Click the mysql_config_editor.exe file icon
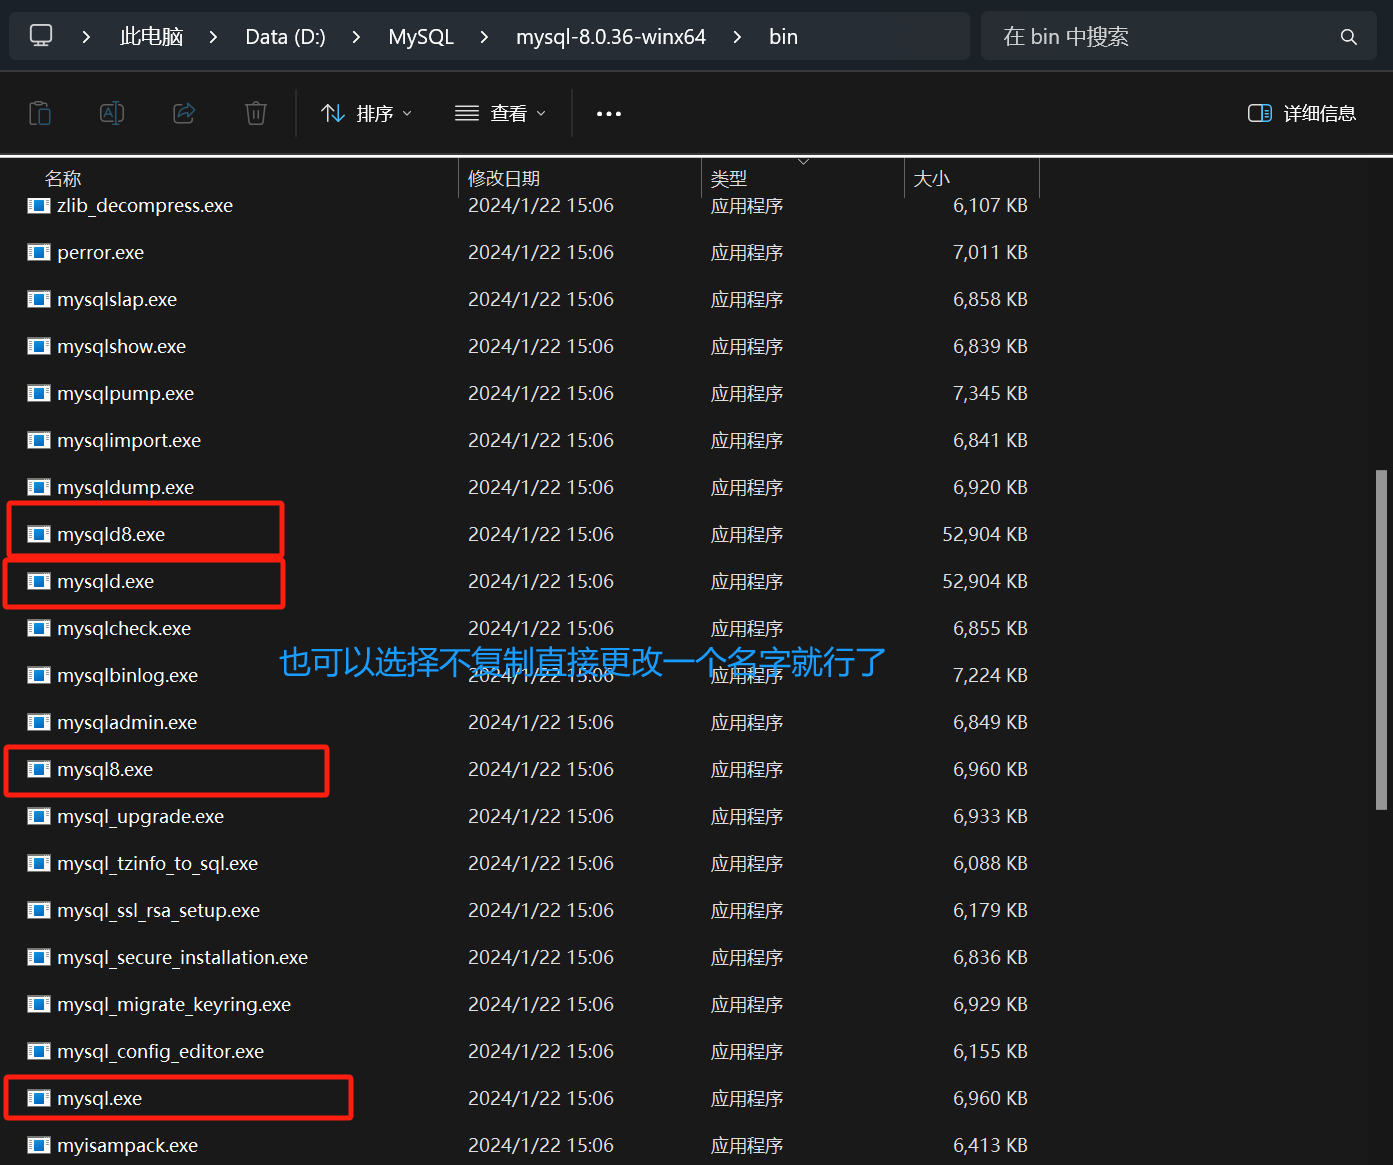 tap(39, 1052)
